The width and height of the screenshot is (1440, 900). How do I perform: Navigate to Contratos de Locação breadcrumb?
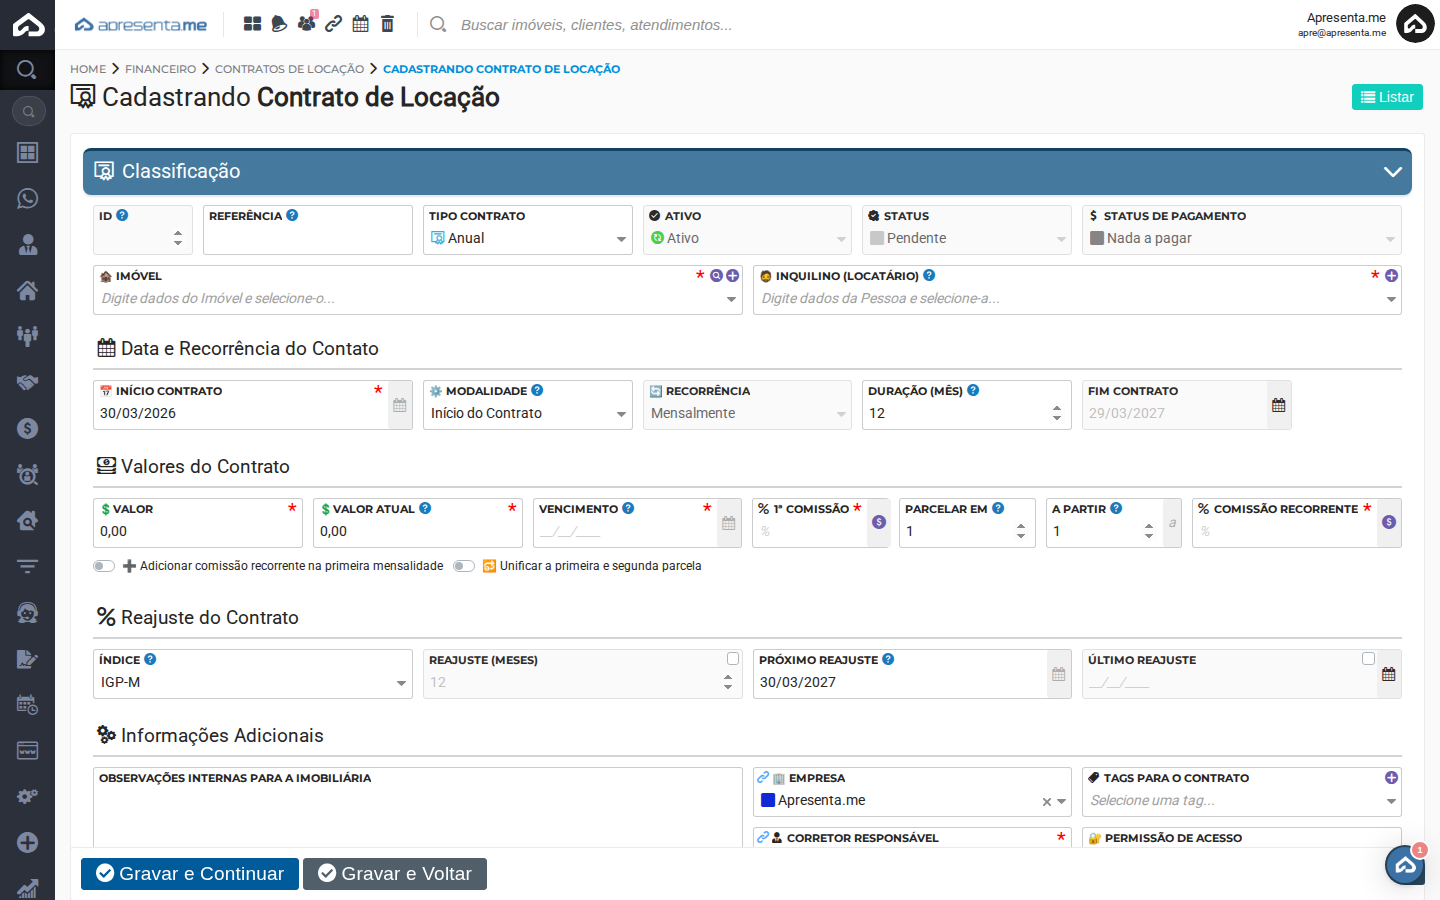[x=289, y=69]
